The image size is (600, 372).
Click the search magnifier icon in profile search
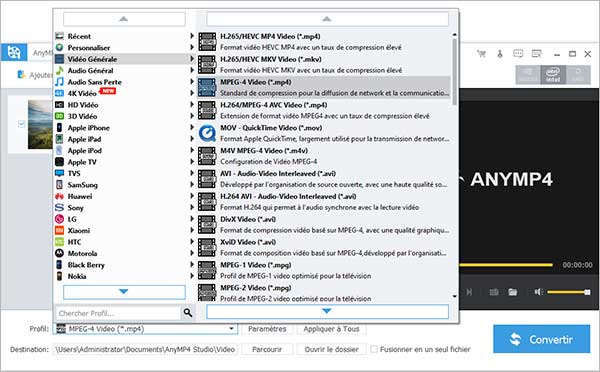(188, 313)
